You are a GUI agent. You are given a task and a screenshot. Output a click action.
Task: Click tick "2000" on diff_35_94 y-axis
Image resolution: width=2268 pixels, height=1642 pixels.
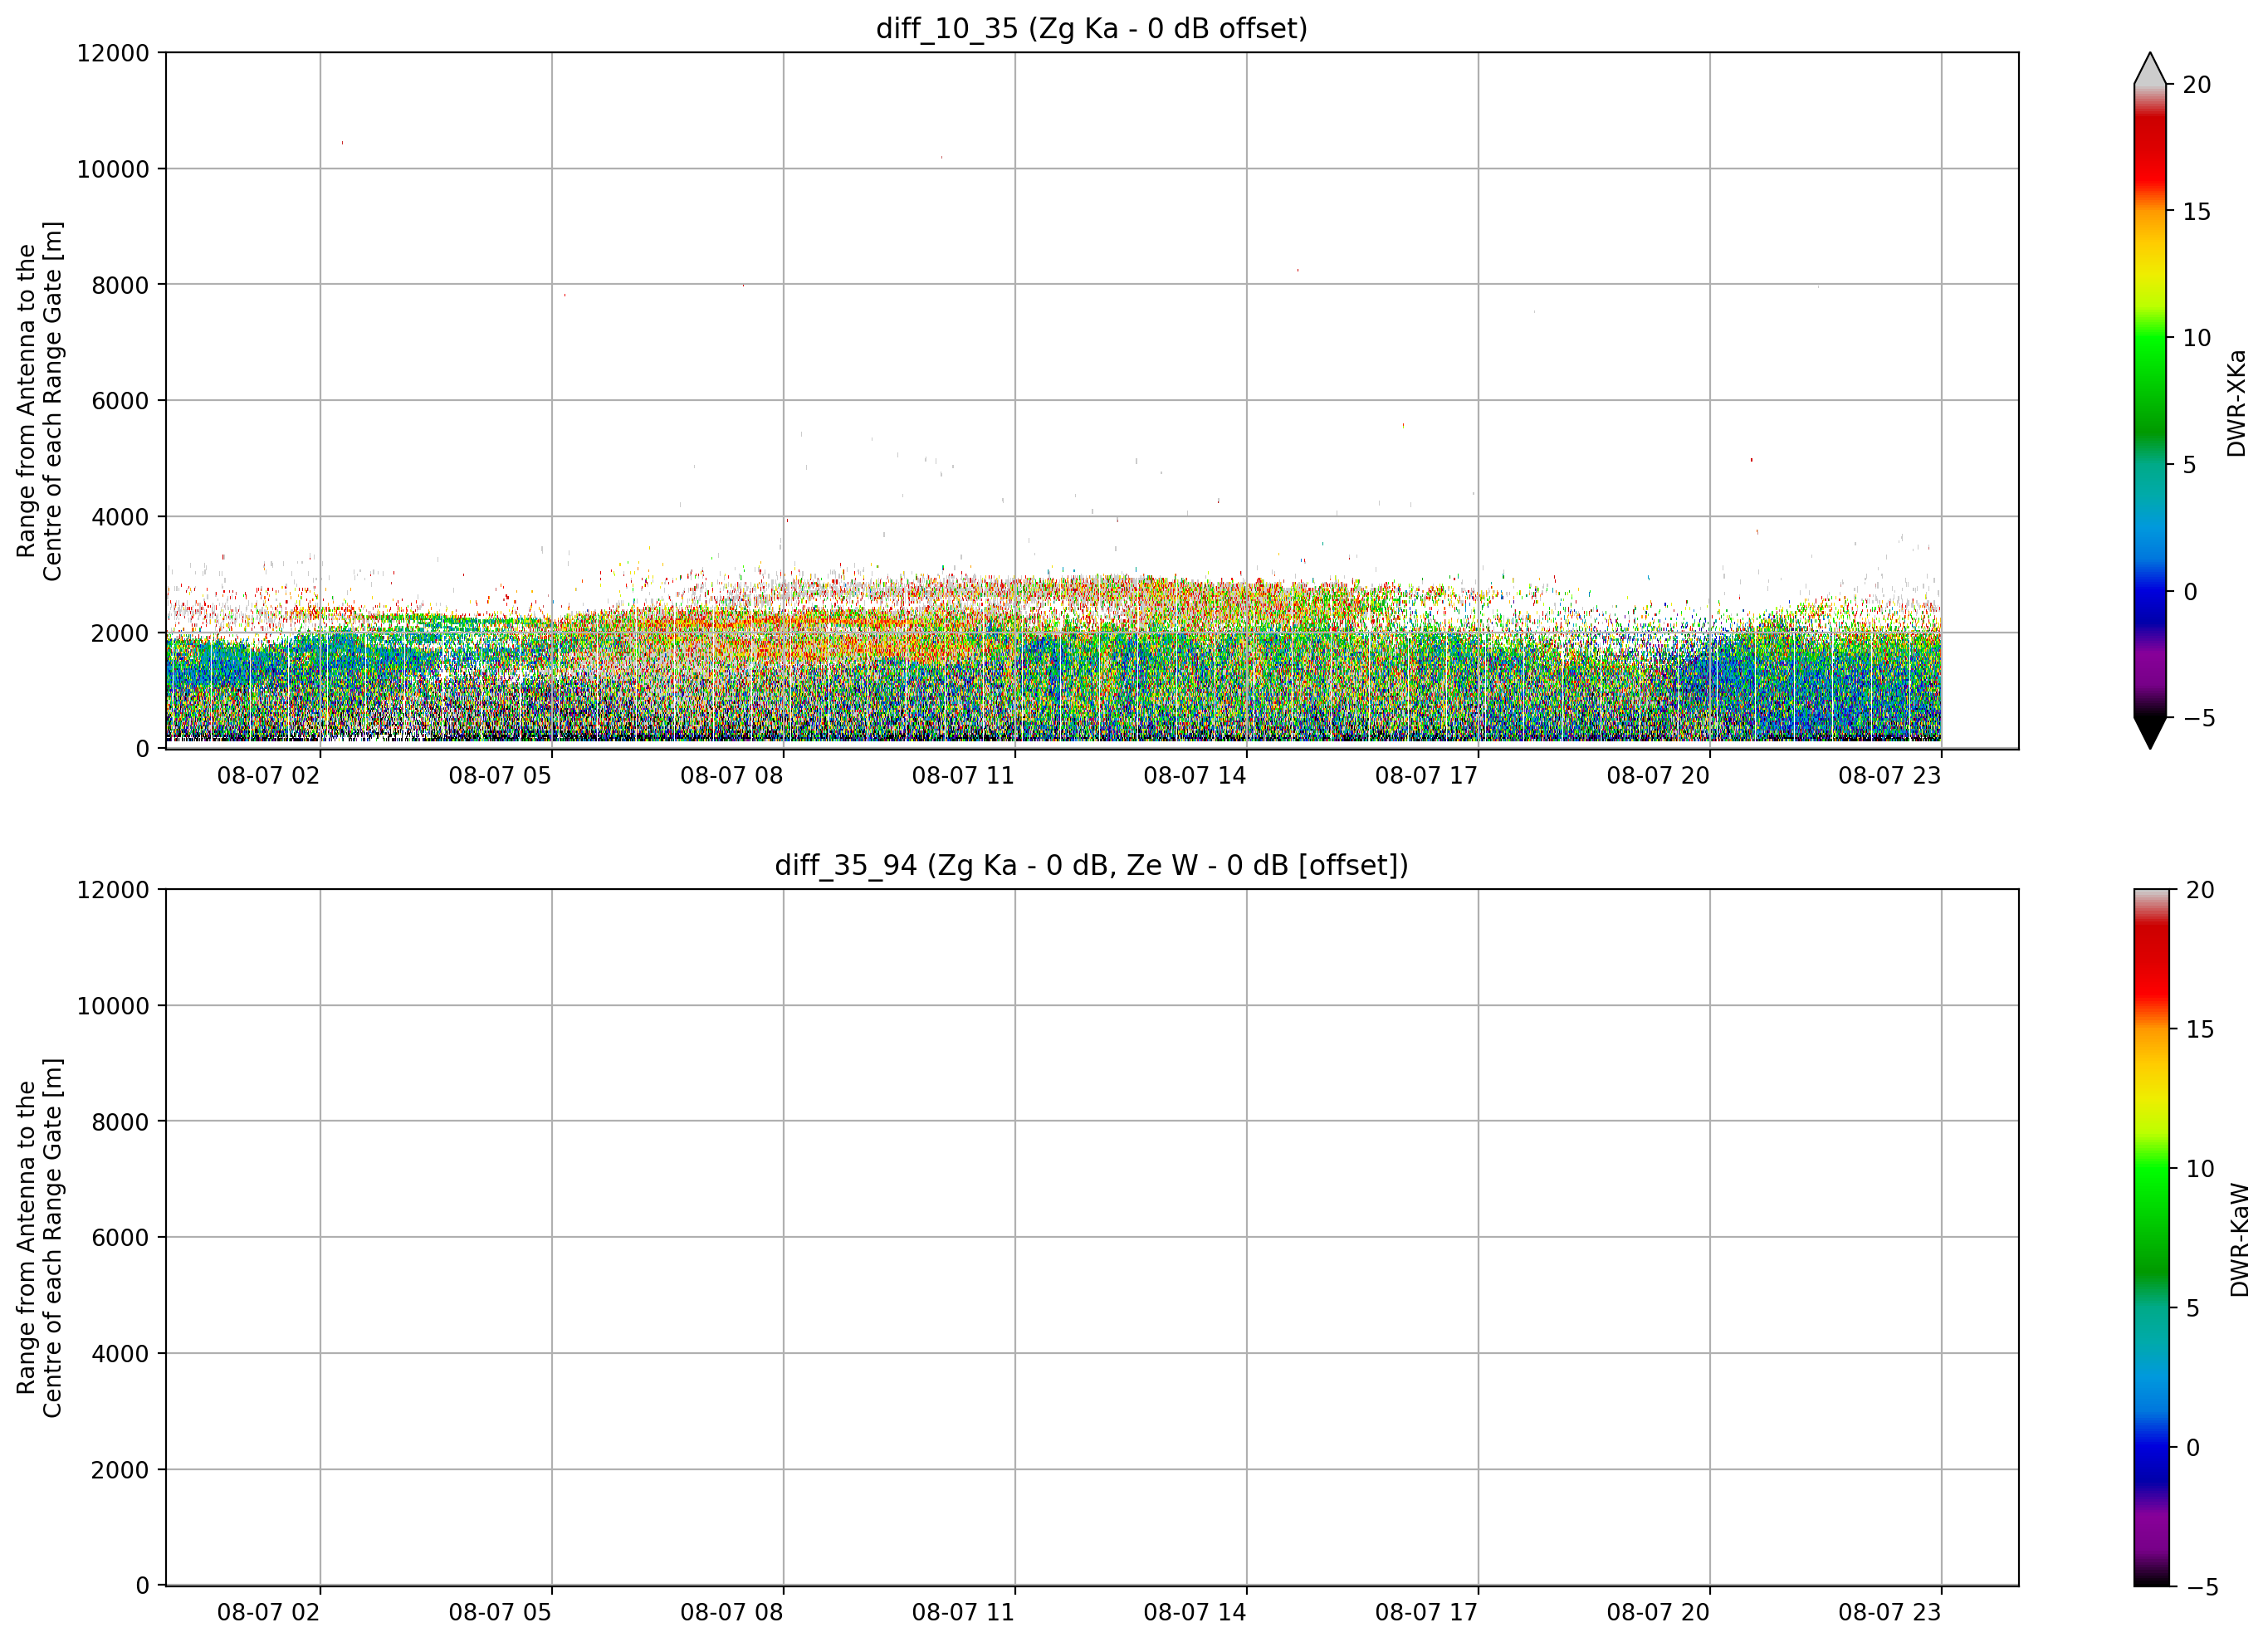120,1470
